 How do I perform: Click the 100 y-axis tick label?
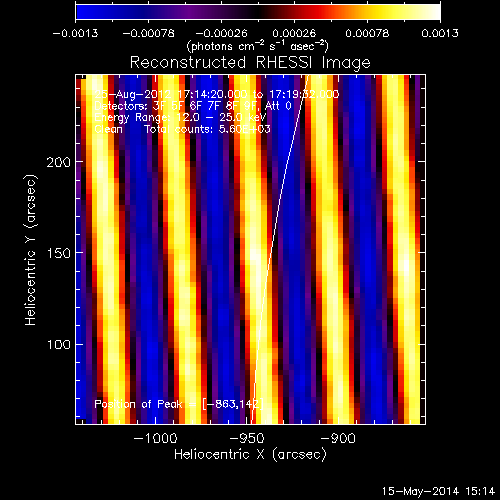(59, 344)
